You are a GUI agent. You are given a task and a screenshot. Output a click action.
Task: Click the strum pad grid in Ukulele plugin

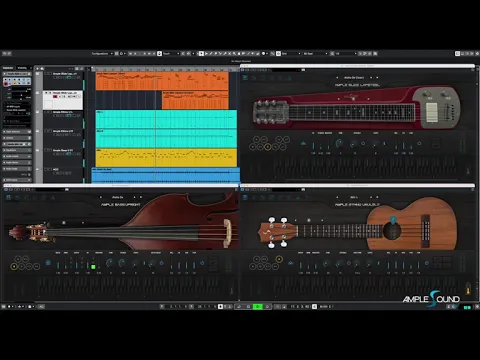[442, 262]
